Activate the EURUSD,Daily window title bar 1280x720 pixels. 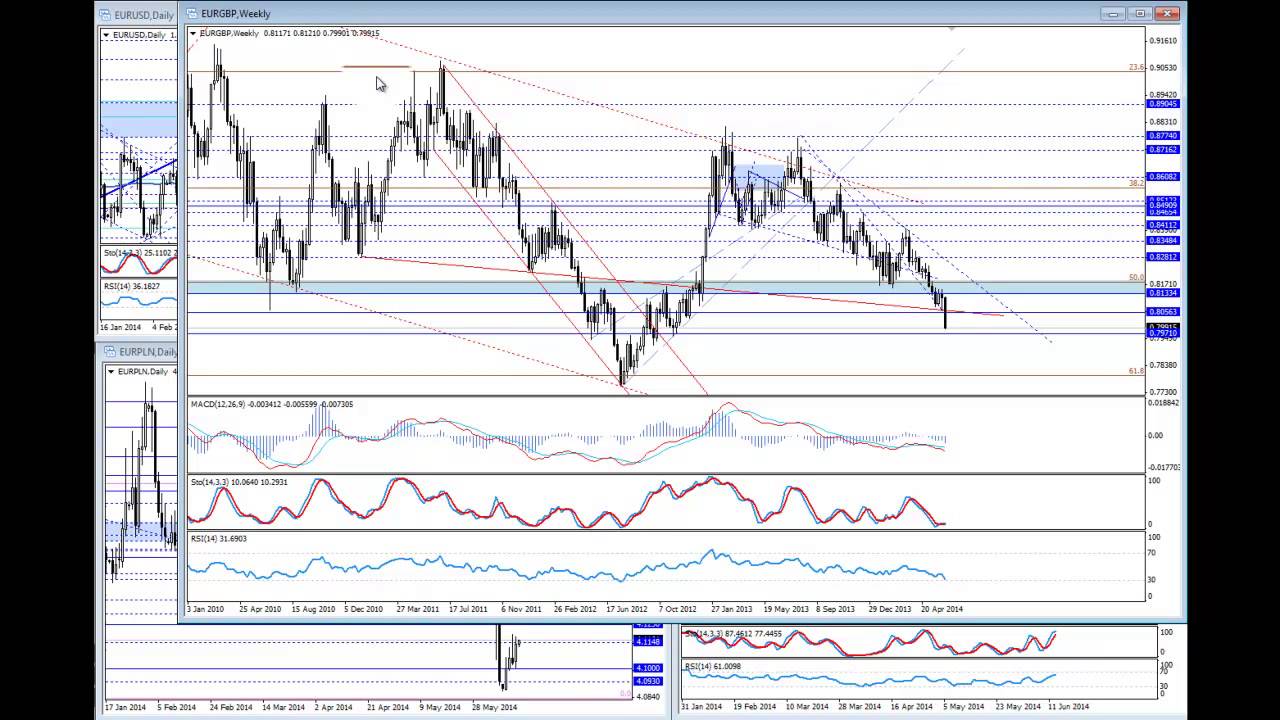click(138, 15)
